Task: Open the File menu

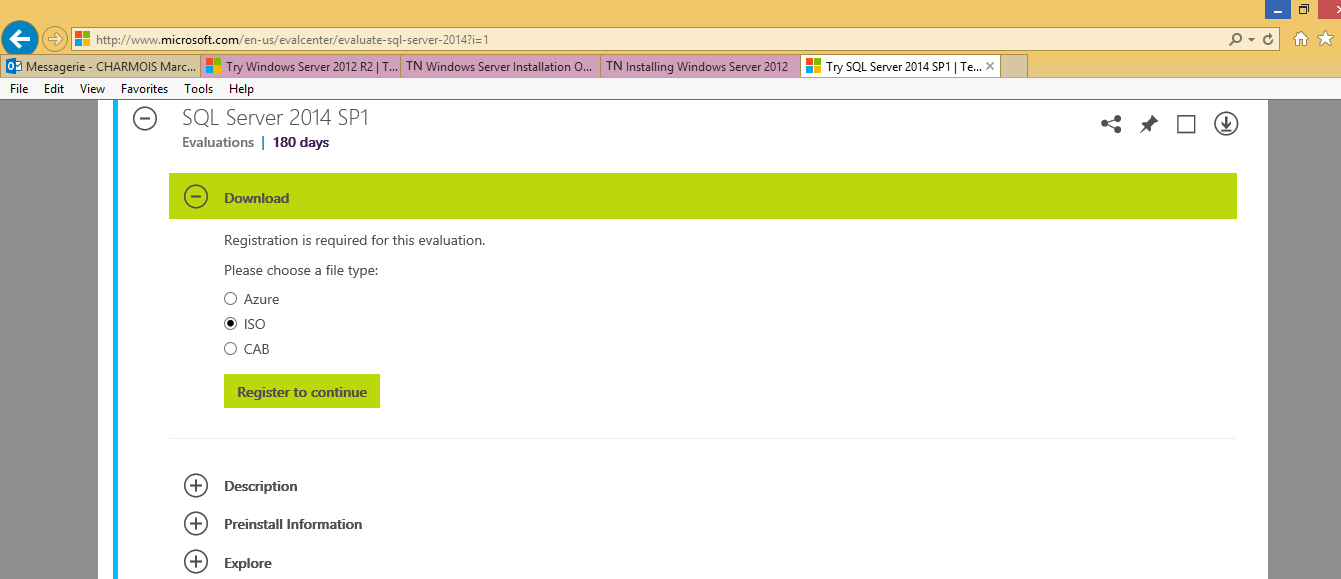Action: 19,89
